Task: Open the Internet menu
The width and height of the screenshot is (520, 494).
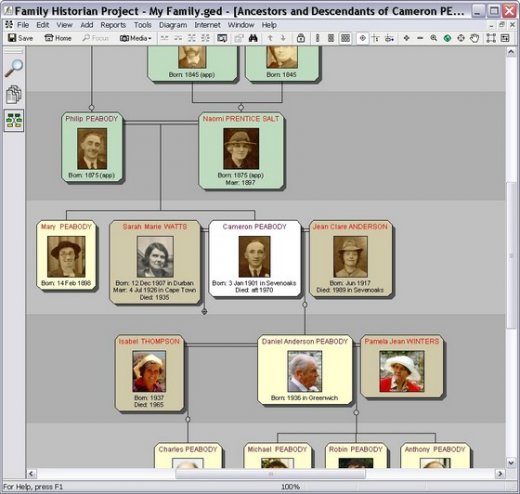Action: 207,25
